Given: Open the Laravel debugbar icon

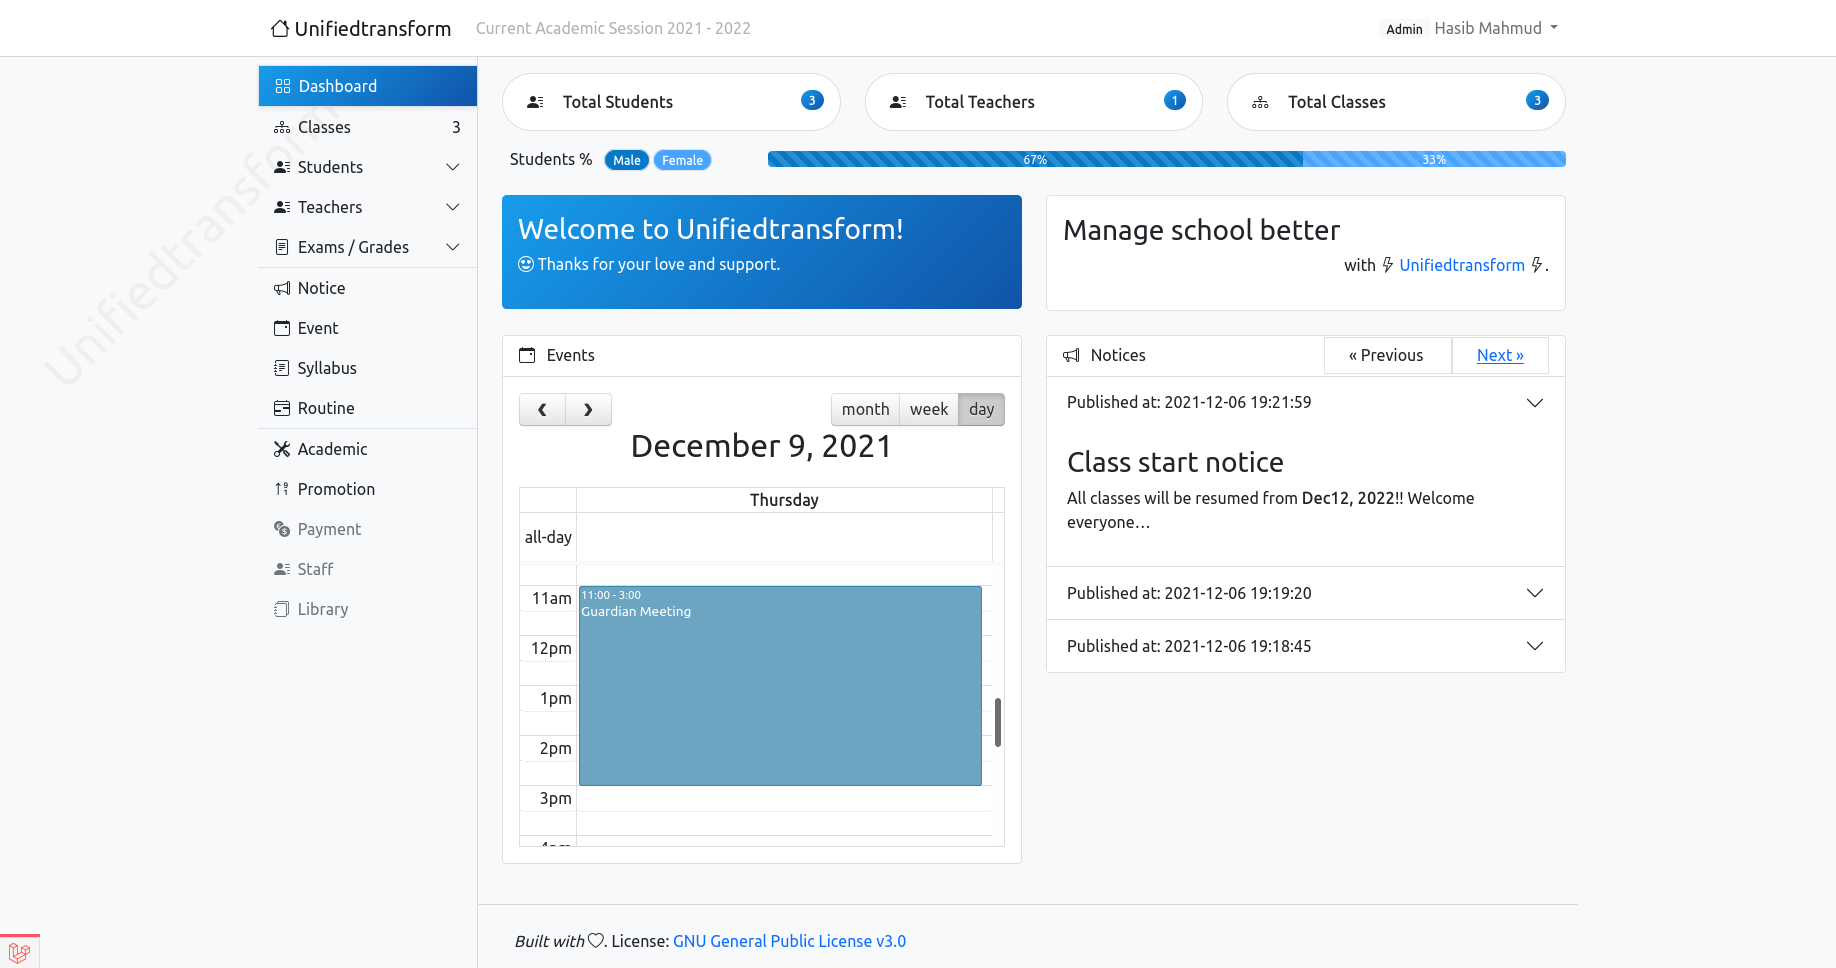Looking at the screenshot, I should click(19, 952).
